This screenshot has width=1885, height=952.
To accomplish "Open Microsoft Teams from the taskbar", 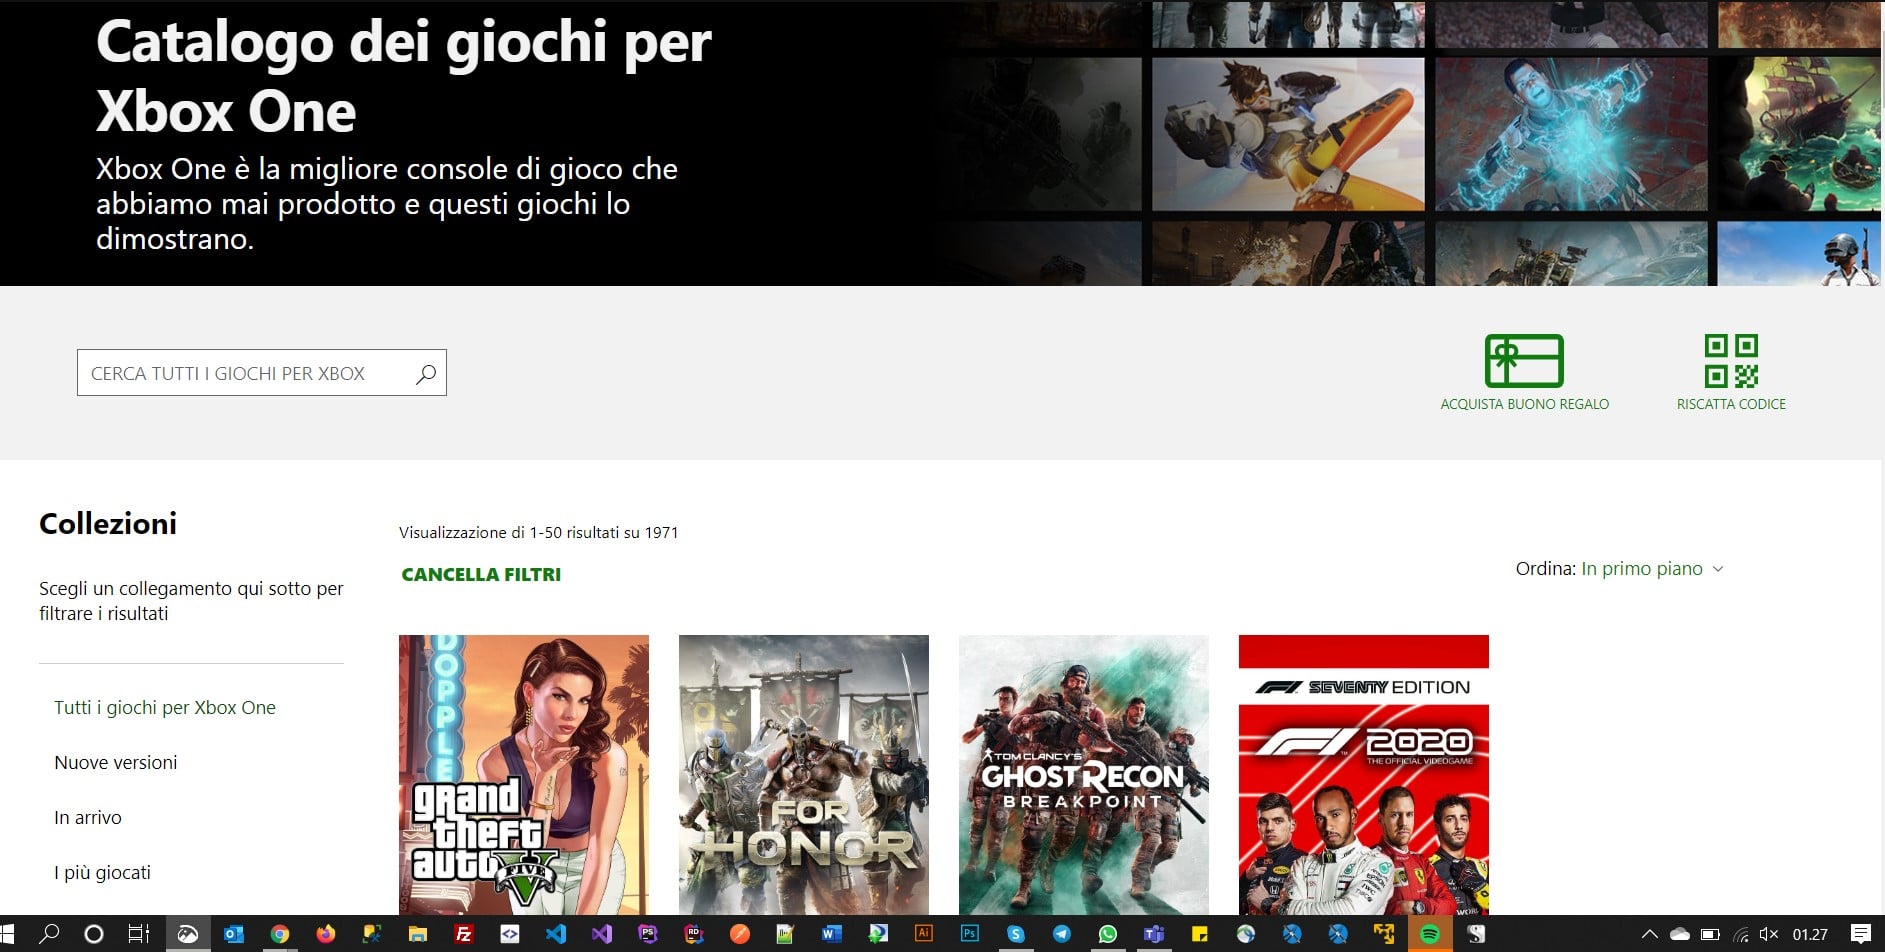I will [1154, 934].
